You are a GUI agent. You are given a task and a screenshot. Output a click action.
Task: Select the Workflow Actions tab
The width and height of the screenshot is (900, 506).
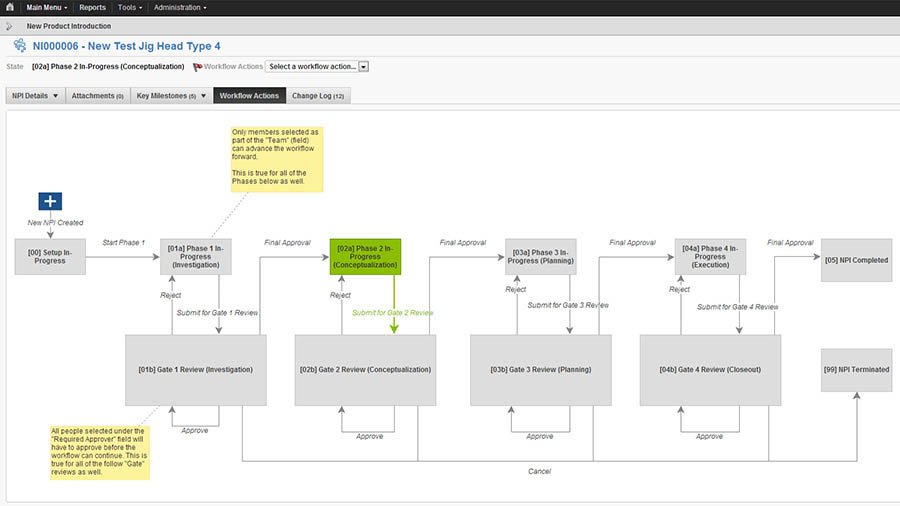coord(249,96)
